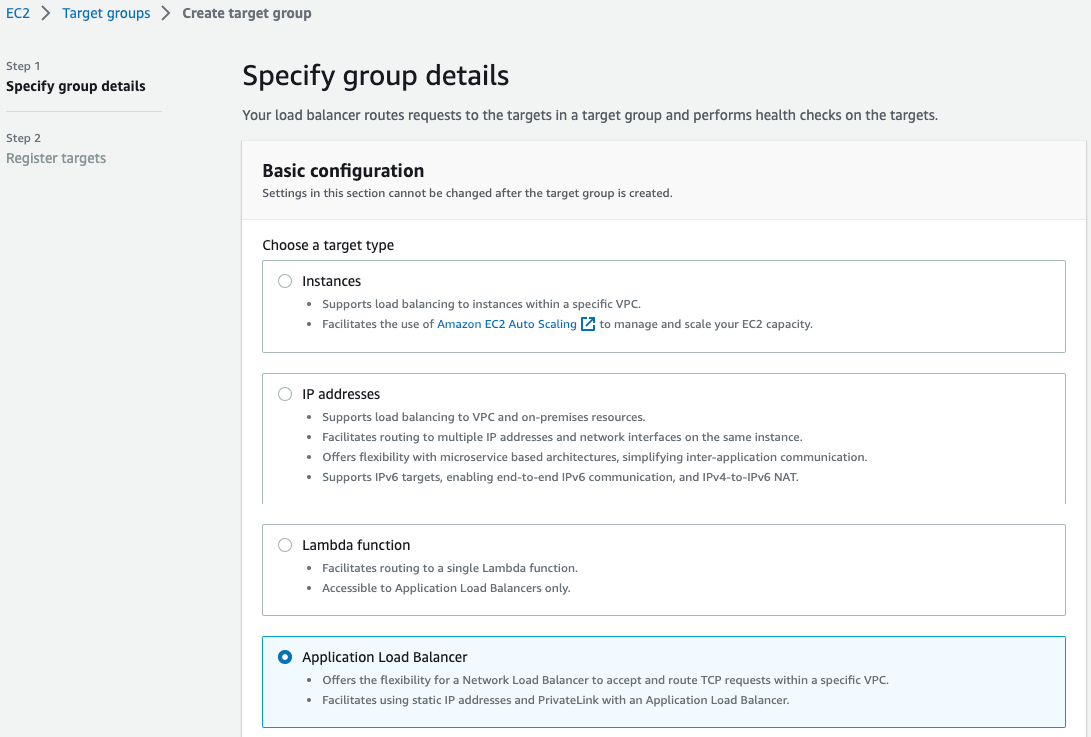Click the Create target group breadcrumb text
The width and height of the screenshot is (1091, 737).
(x=247, y=14)
